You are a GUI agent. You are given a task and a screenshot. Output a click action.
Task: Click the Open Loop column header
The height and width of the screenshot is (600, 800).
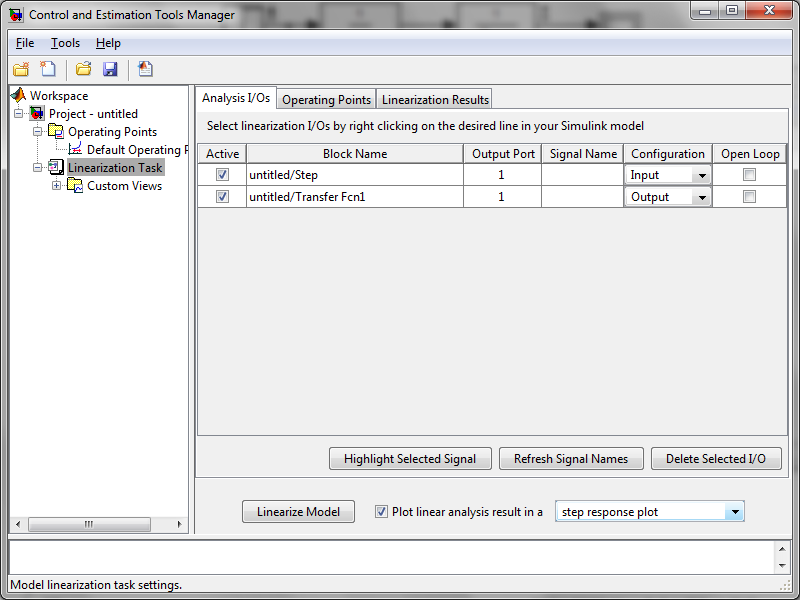[750, 154]
